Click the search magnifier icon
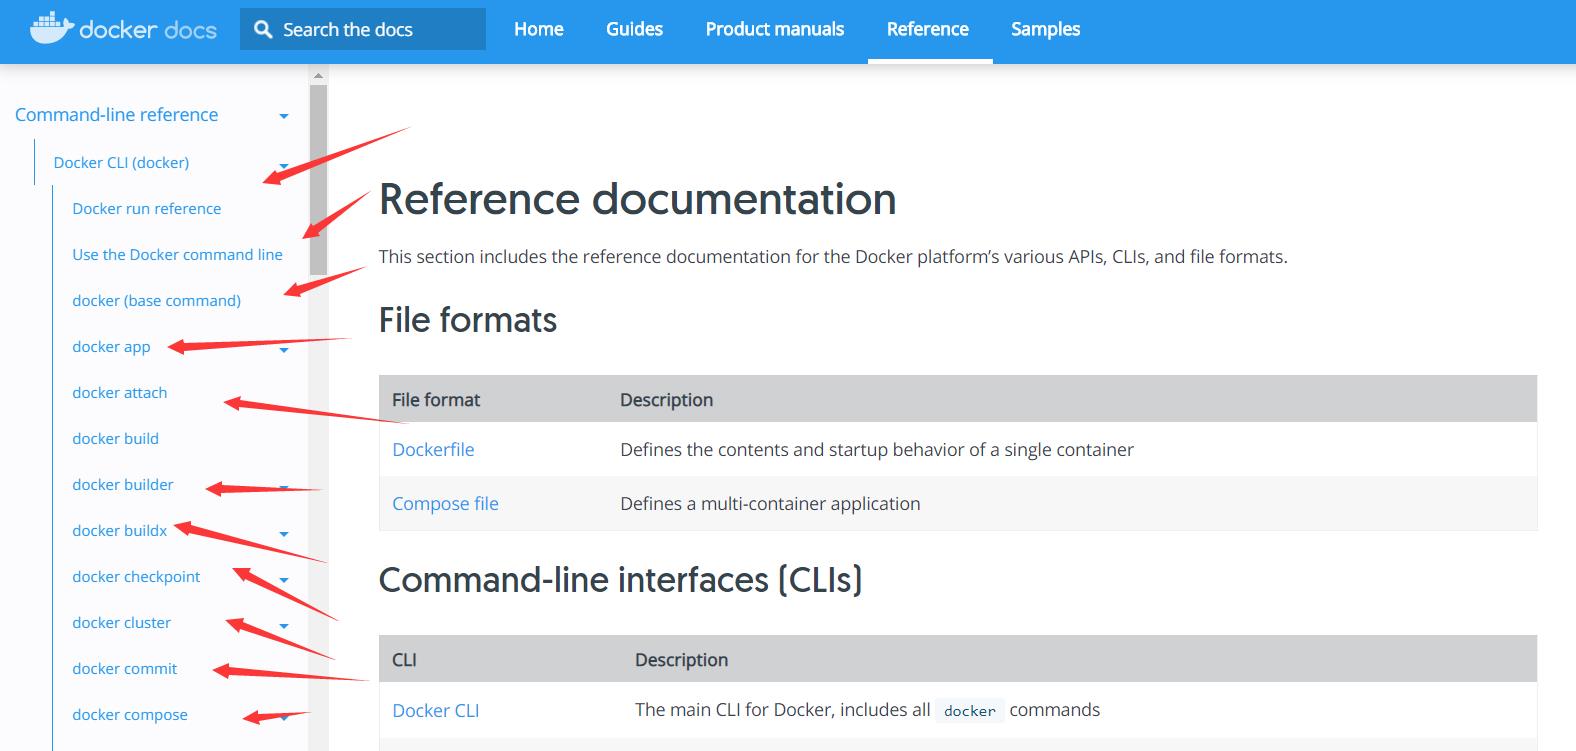 263,30
